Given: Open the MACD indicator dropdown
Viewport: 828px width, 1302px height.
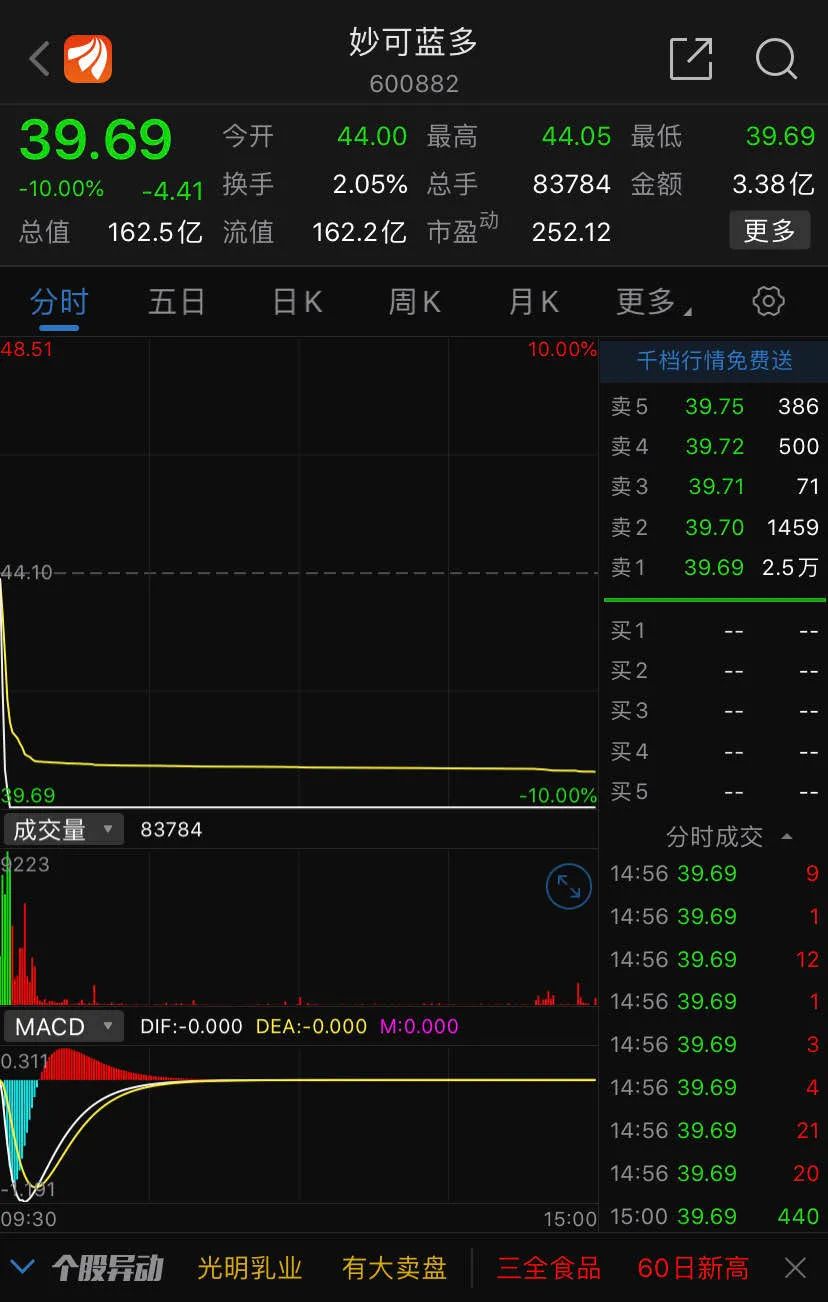Looking at the screenshot, I should point(64,1026).
